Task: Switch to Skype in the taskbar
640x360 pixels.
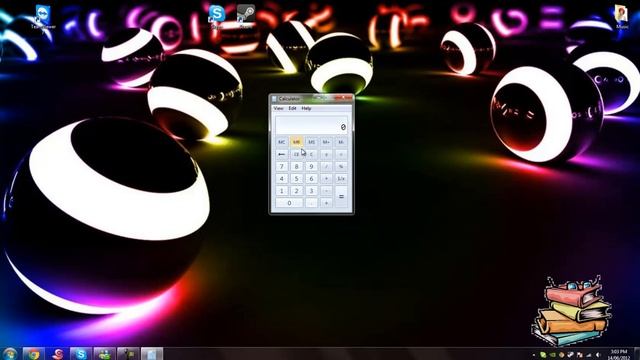Action: (x=81, y=354)
